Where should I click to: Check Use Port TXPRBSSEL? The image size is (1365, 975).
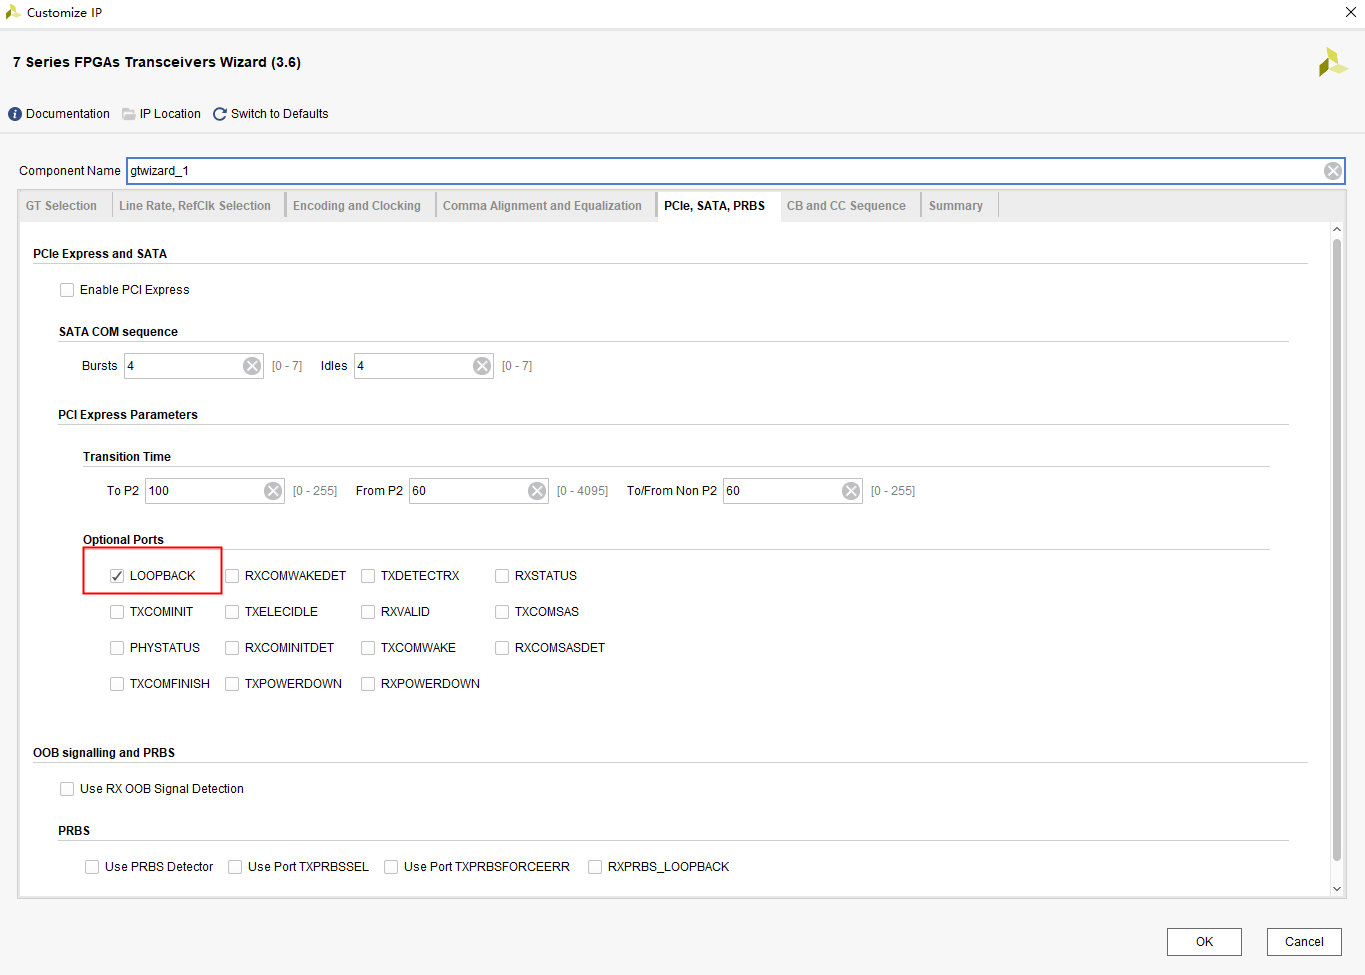(235, 867)
